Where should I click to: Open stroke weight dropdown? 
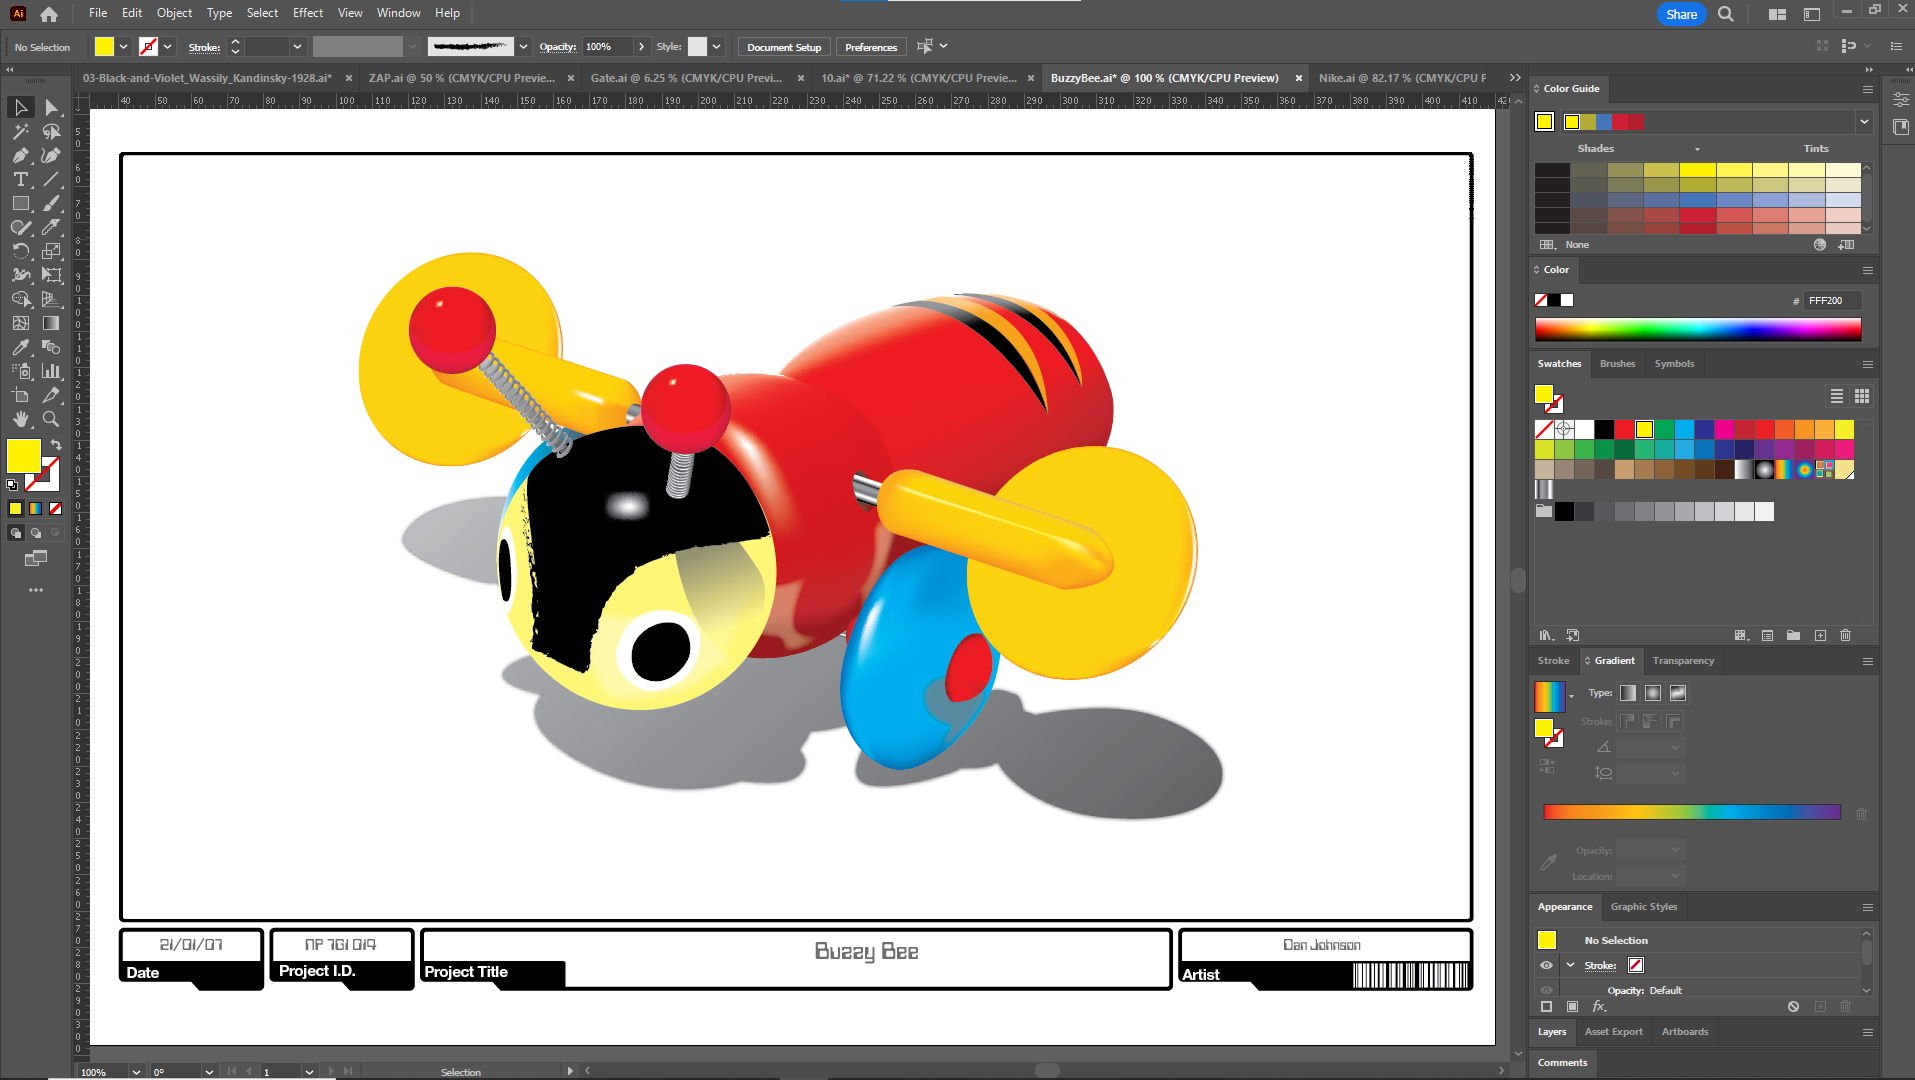tap(297, 47)
